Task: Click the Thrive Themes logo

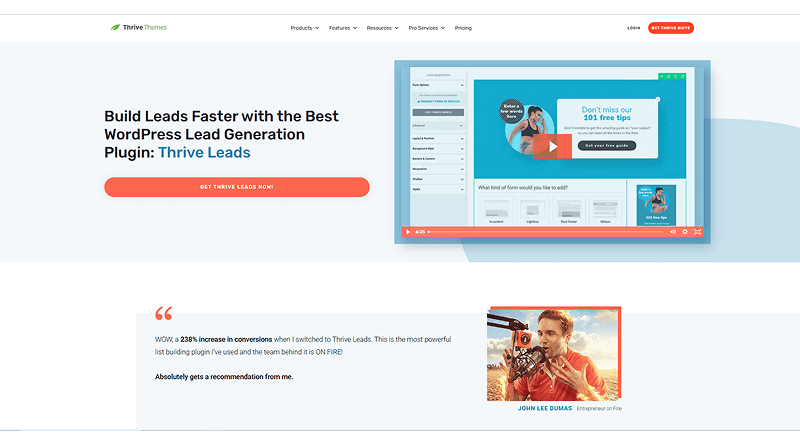Action: pyautogui.click(x=138, y=28)
